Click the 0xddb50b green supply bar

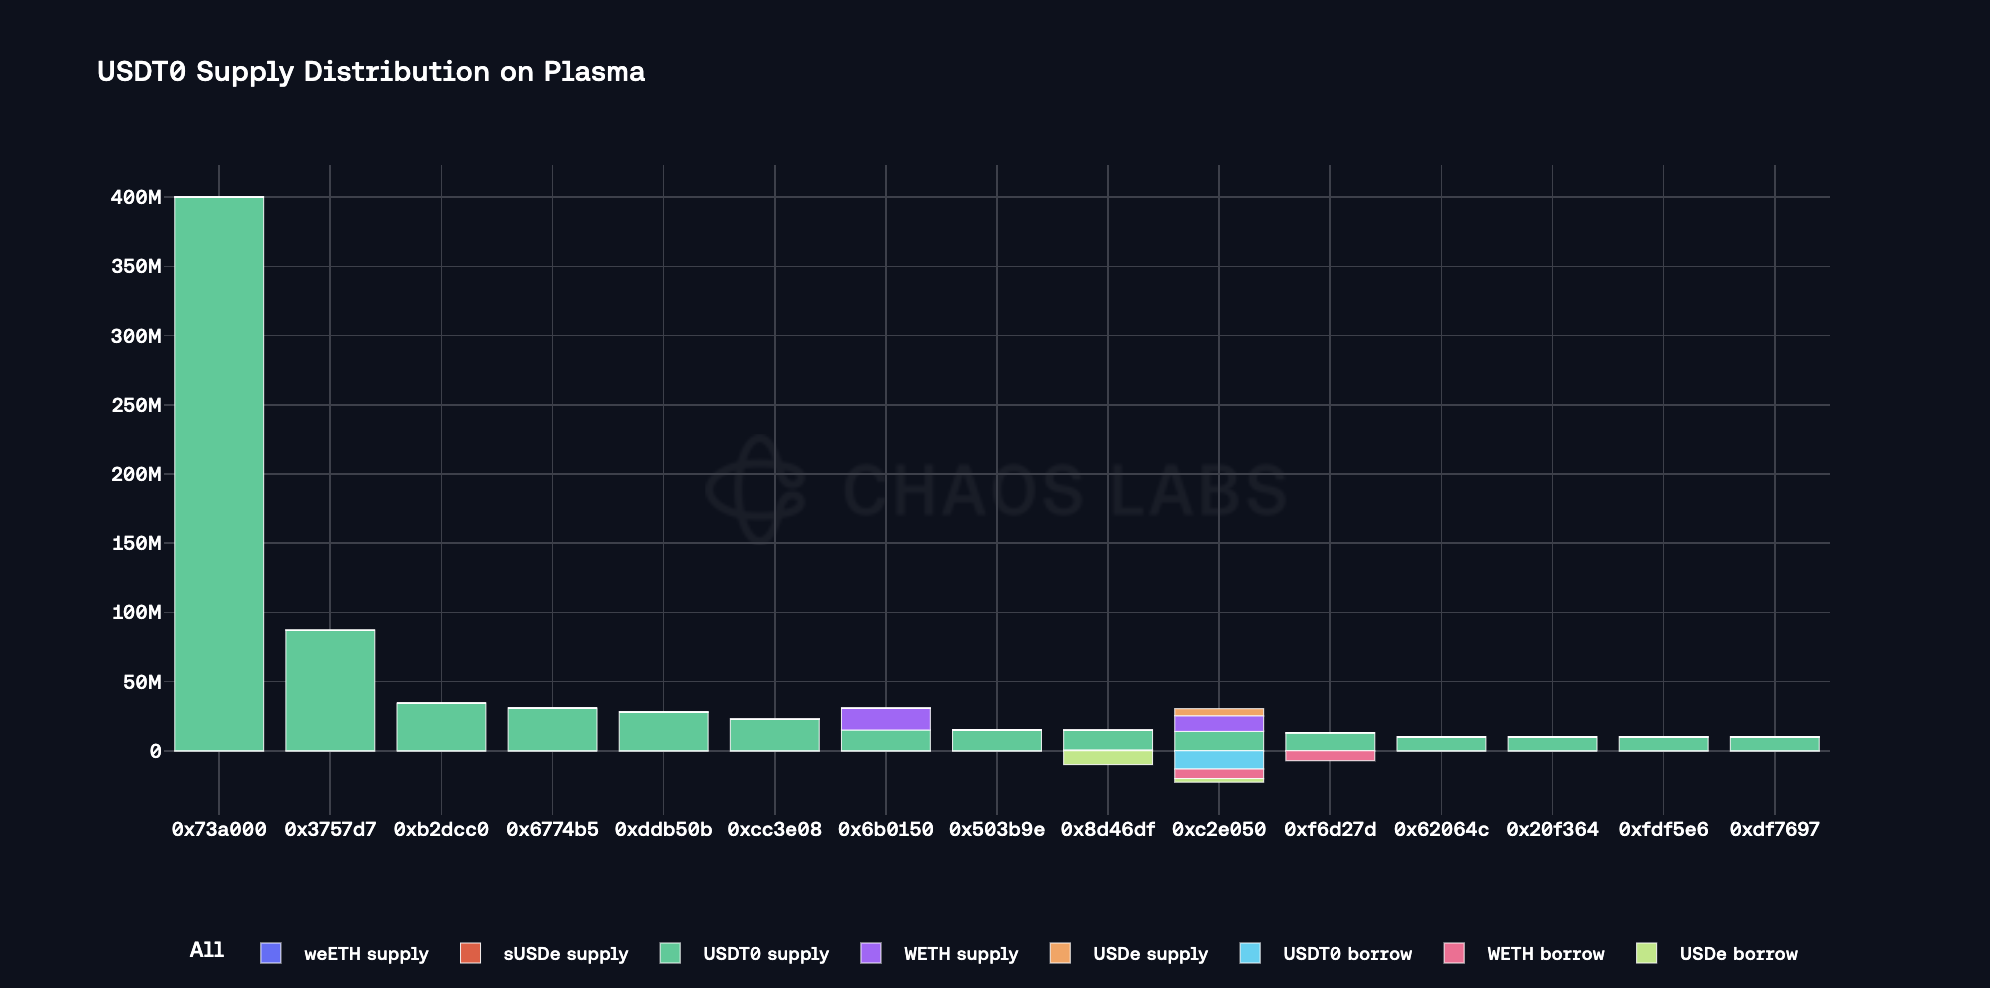pyautogui.click(x=663, y=731)
